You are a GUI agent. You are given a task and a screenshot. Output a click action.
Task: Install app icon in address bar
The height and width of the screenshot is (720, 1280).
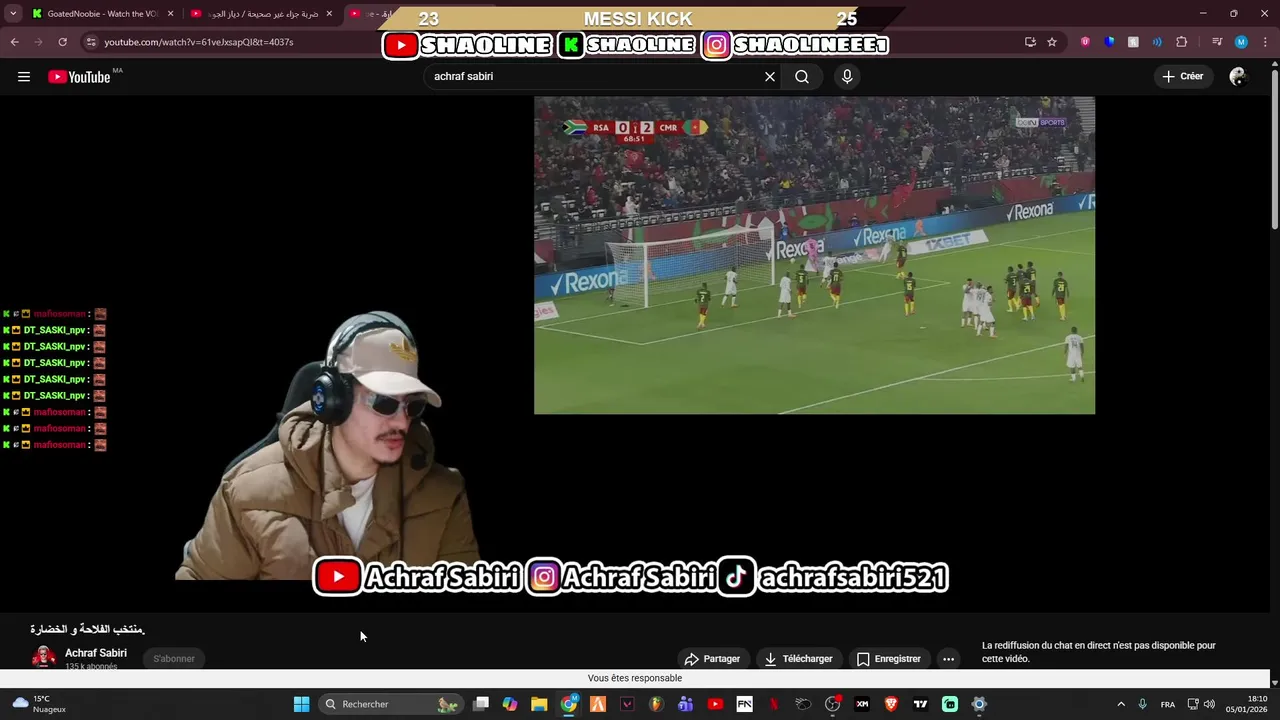click(x=1030, y=42)
